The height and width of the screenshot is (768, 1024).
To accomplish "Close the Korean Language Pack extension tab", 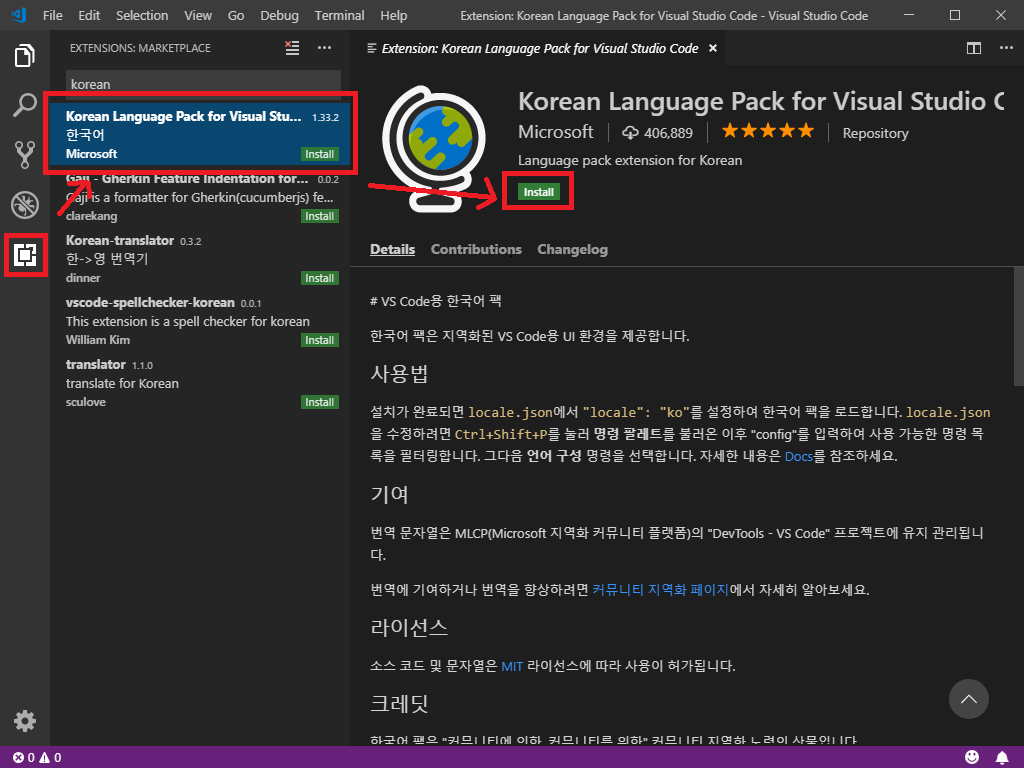I will pos(713,48).
